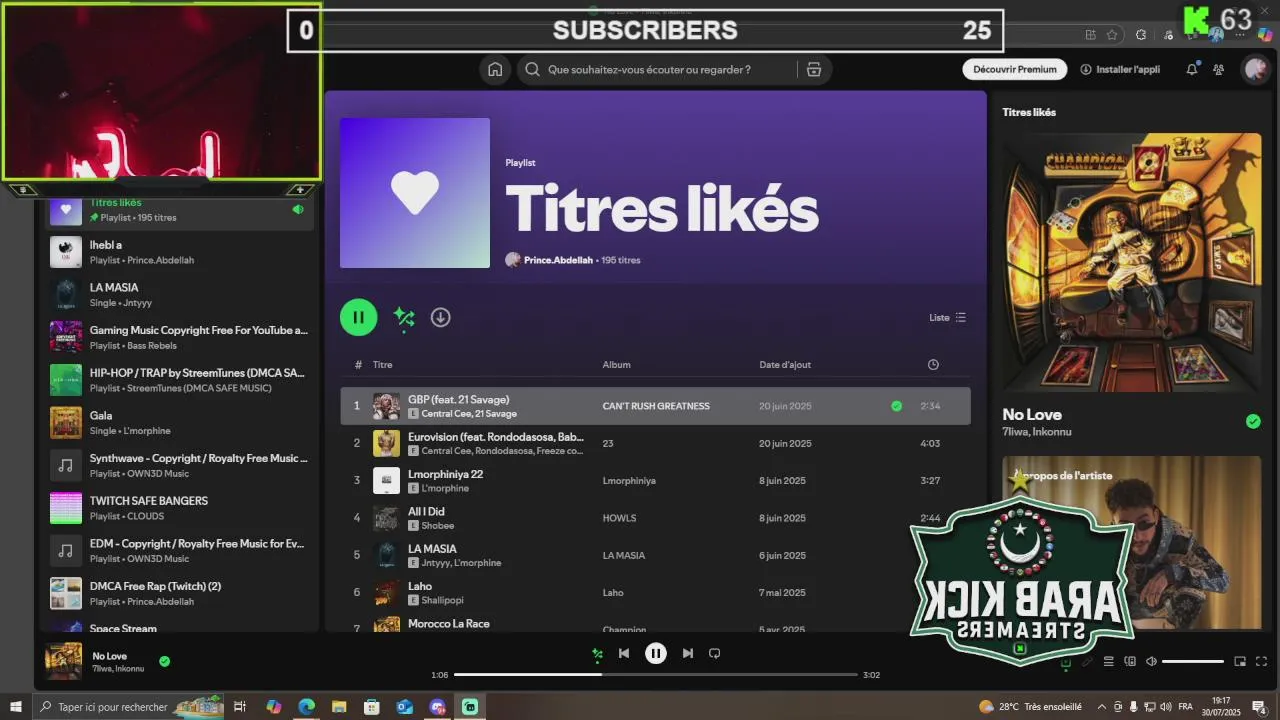Toggle liked checkmark in the now-playing bar
The width and height of the screenshot is (1280, 720).
coord(164,661)
